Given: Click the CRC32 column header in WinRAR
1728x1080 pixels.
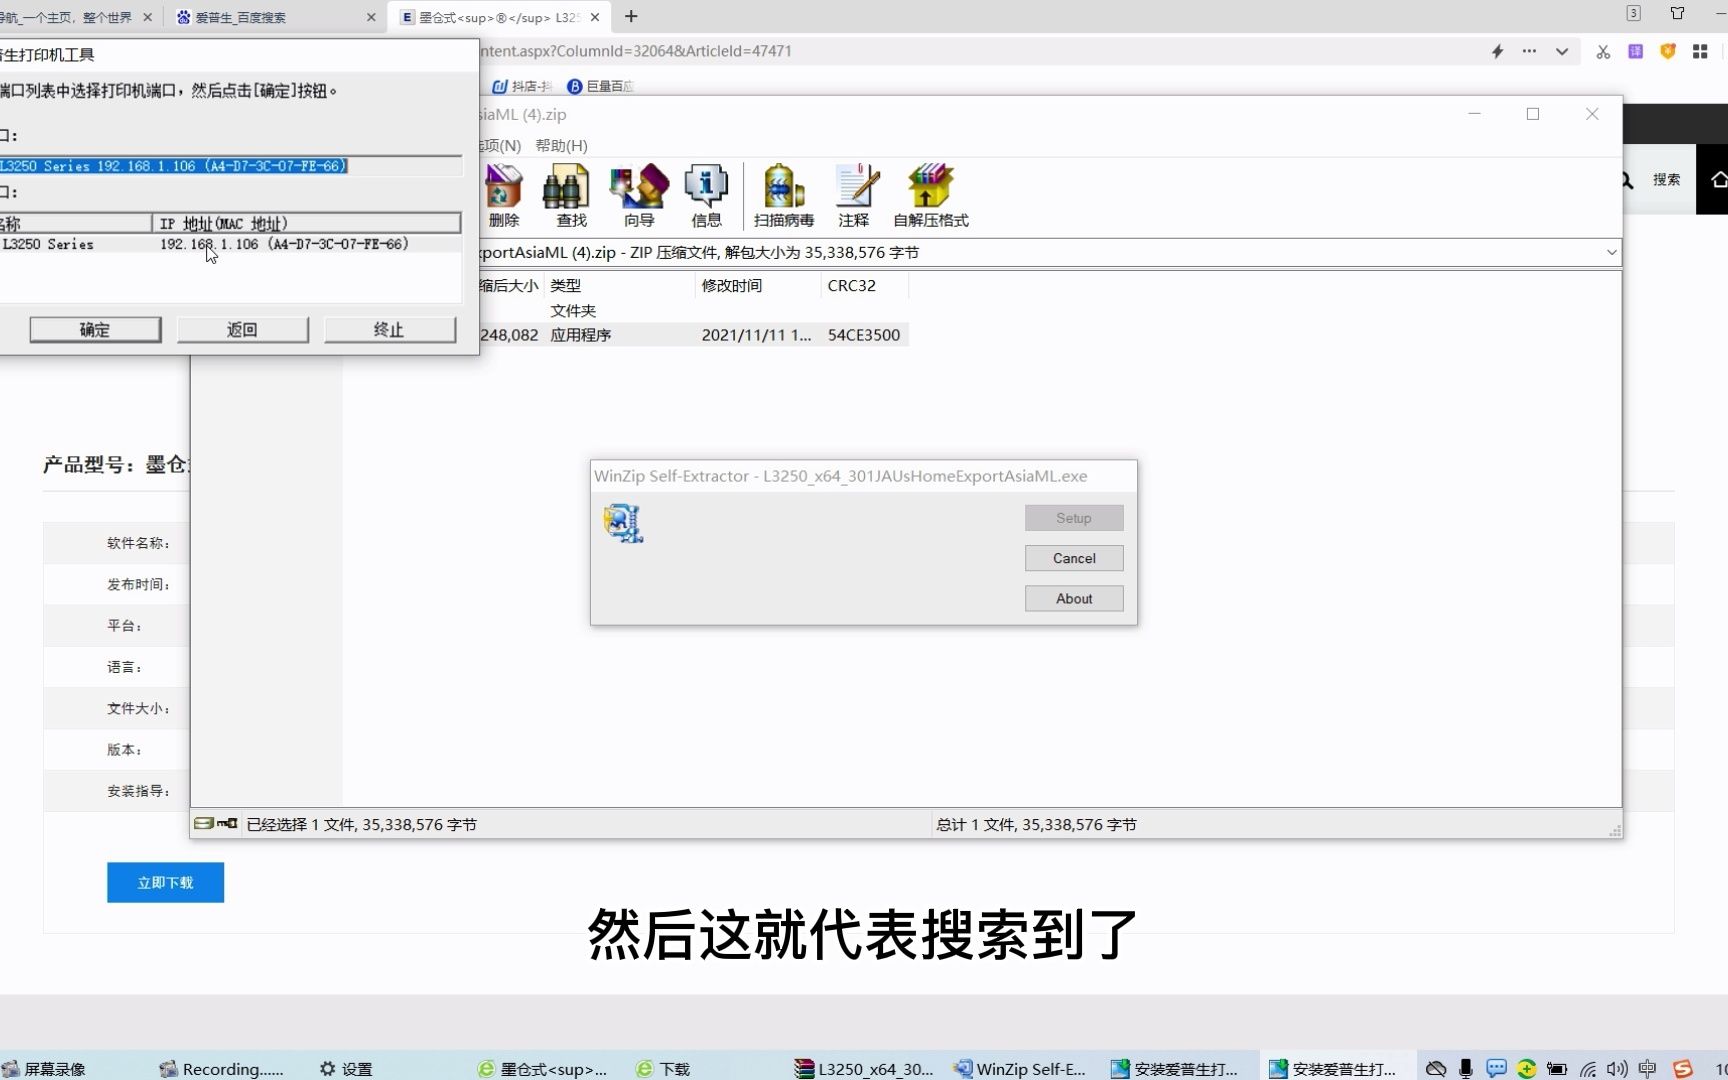Looking at the screenshot, I should coord(864,285).
